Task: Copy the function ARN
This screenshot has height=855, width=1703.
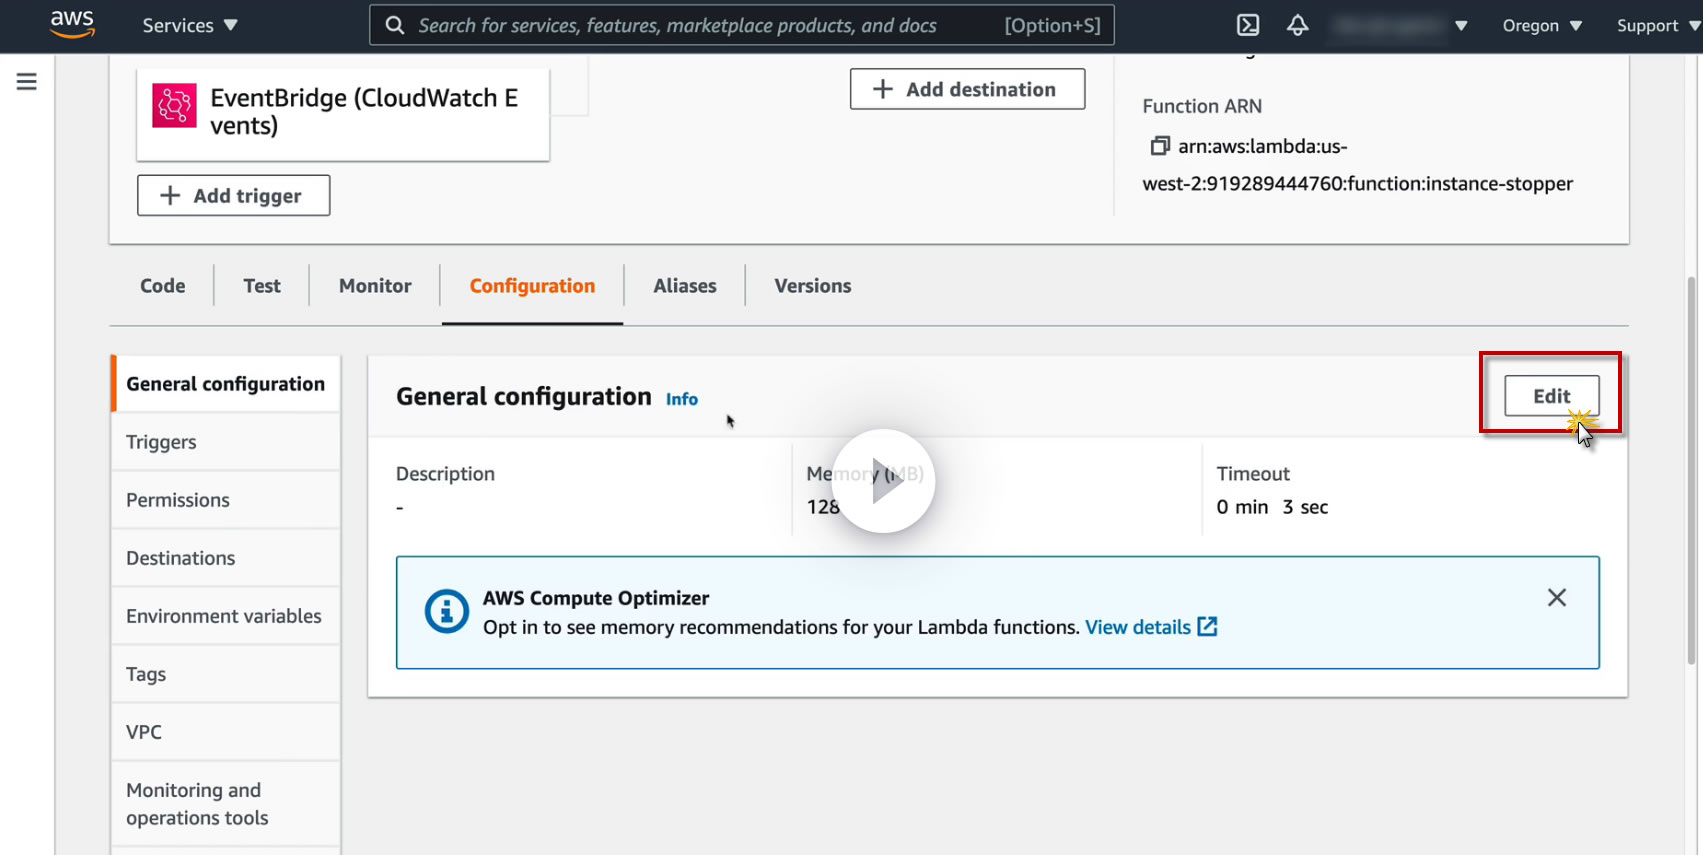Action: [x=1159, y=146]
